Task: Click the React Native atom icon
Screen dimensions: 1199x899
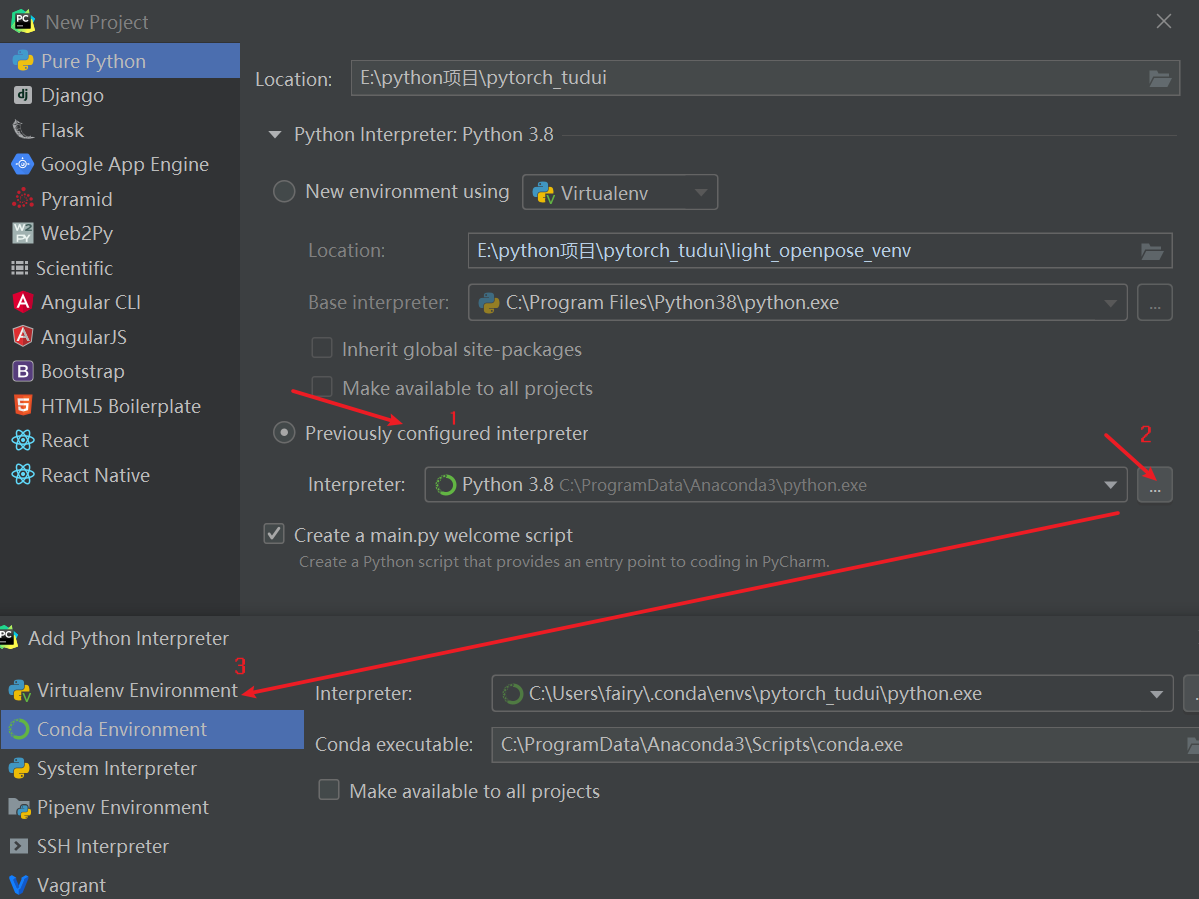Action: coord(23,475)
